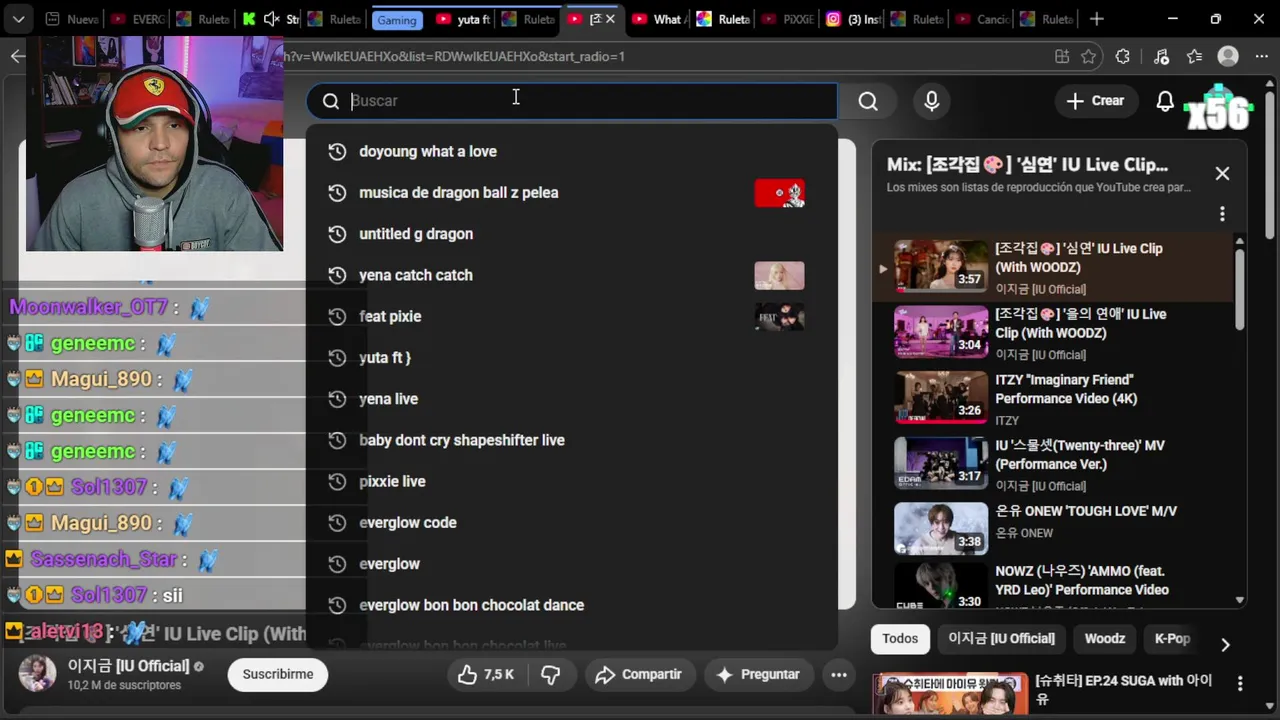This screenshot has width=1280, height=720.
Task: Select the Todos filter chip
Action: tap(900, 639)
